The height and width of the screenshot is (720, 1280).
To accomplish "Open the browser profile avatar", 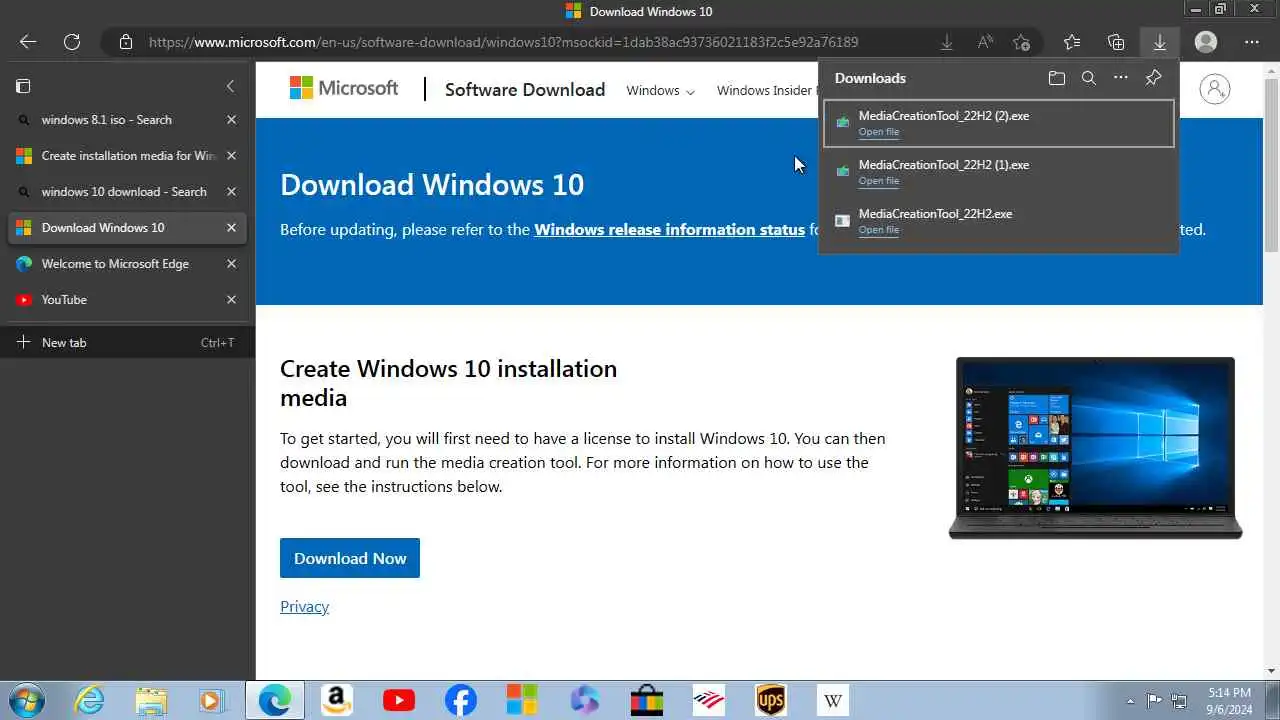I will coord(1206,42).
